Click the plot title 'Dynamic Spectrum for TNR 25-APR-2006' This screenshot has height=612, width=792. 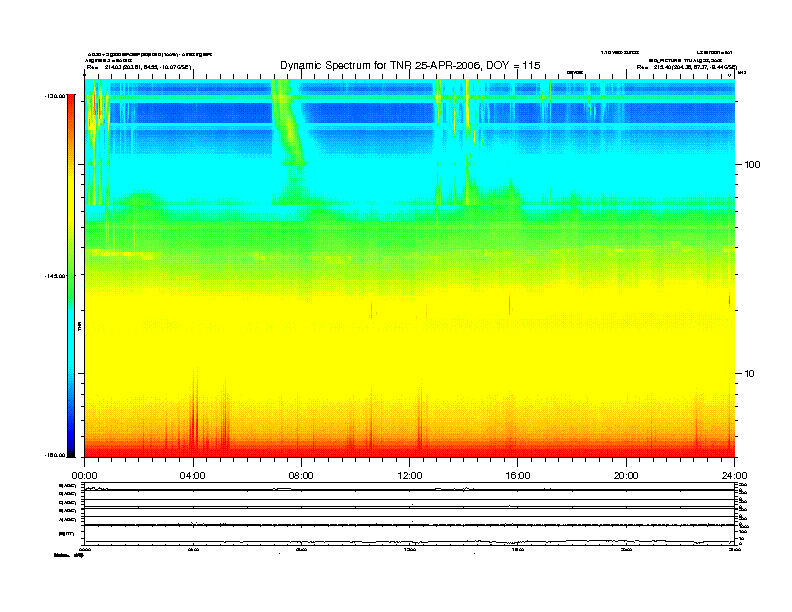tap(410, 65)
